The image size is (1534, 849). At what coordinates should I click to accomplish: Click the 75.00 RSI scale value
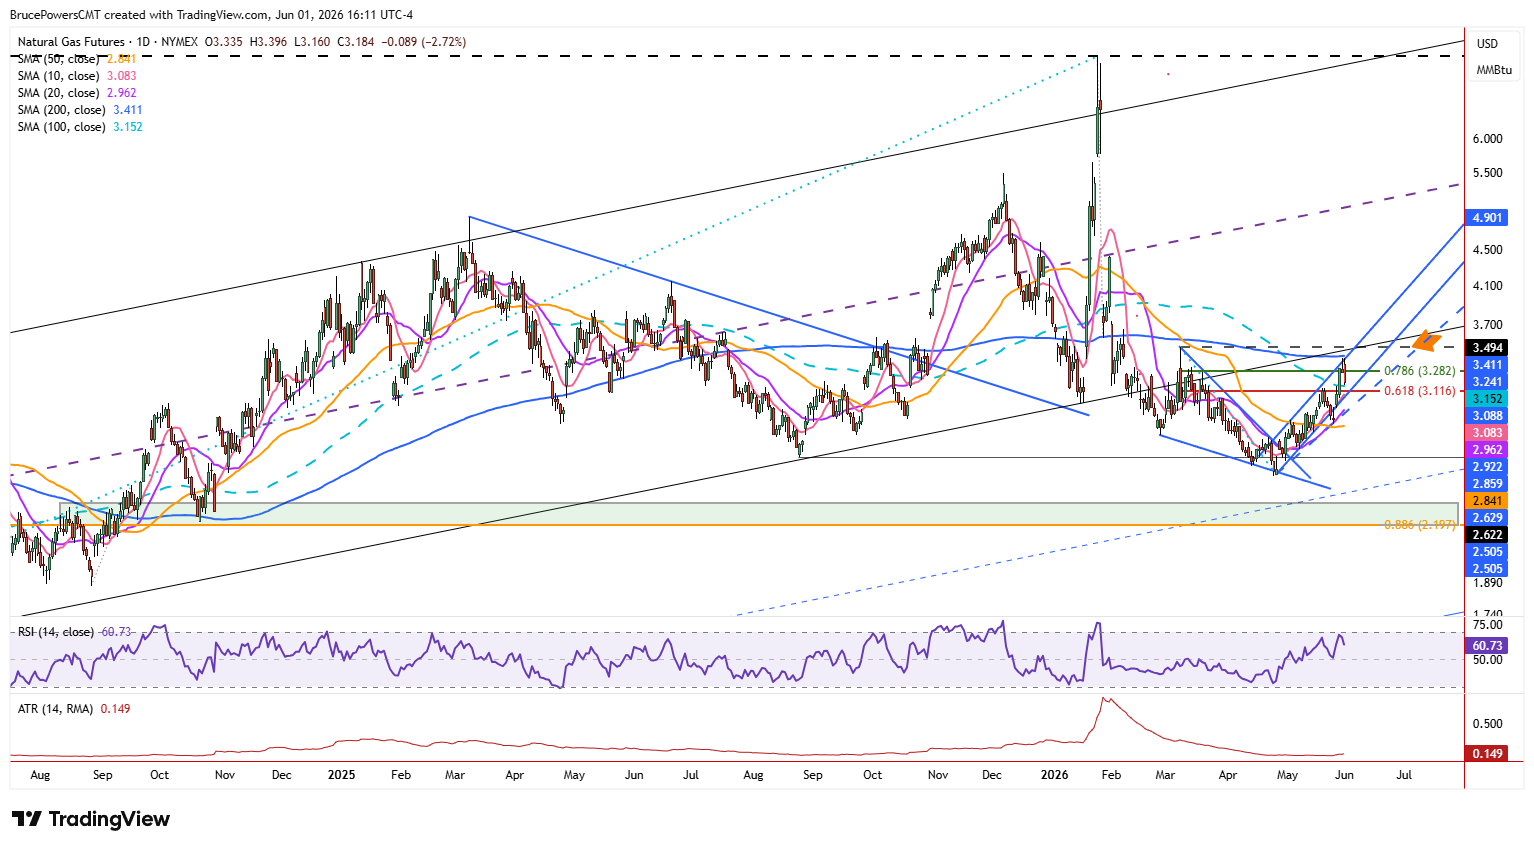click(1487, 625)
